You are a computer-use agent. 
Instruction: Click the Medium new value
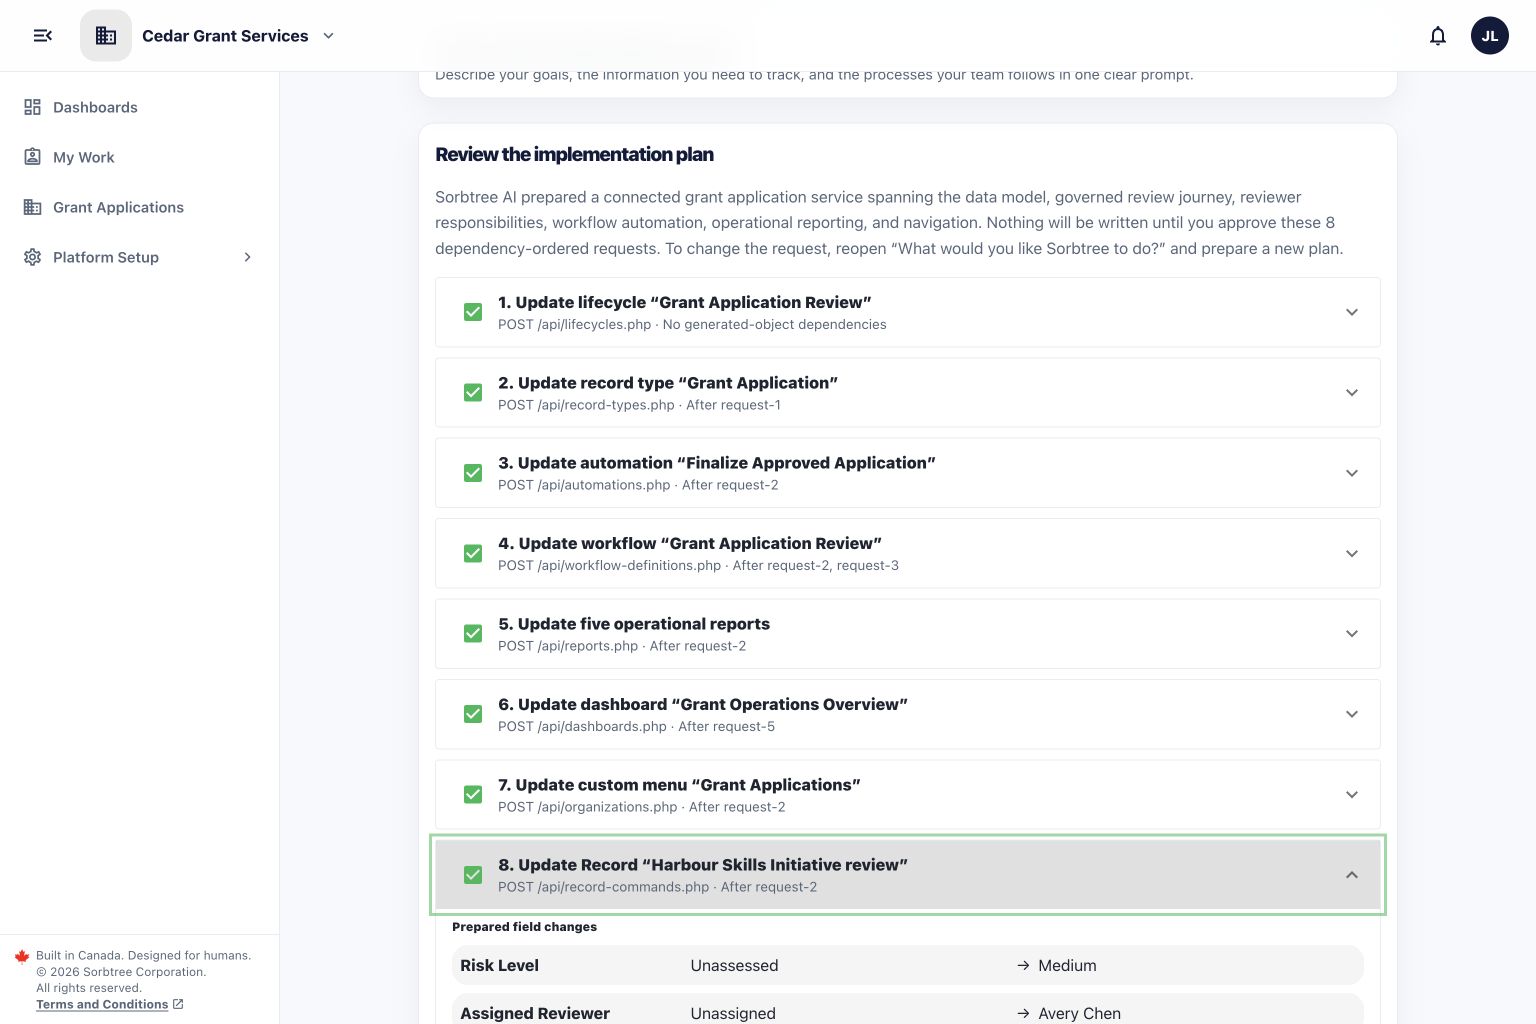pyautogui.click(x=1067, y=965)
